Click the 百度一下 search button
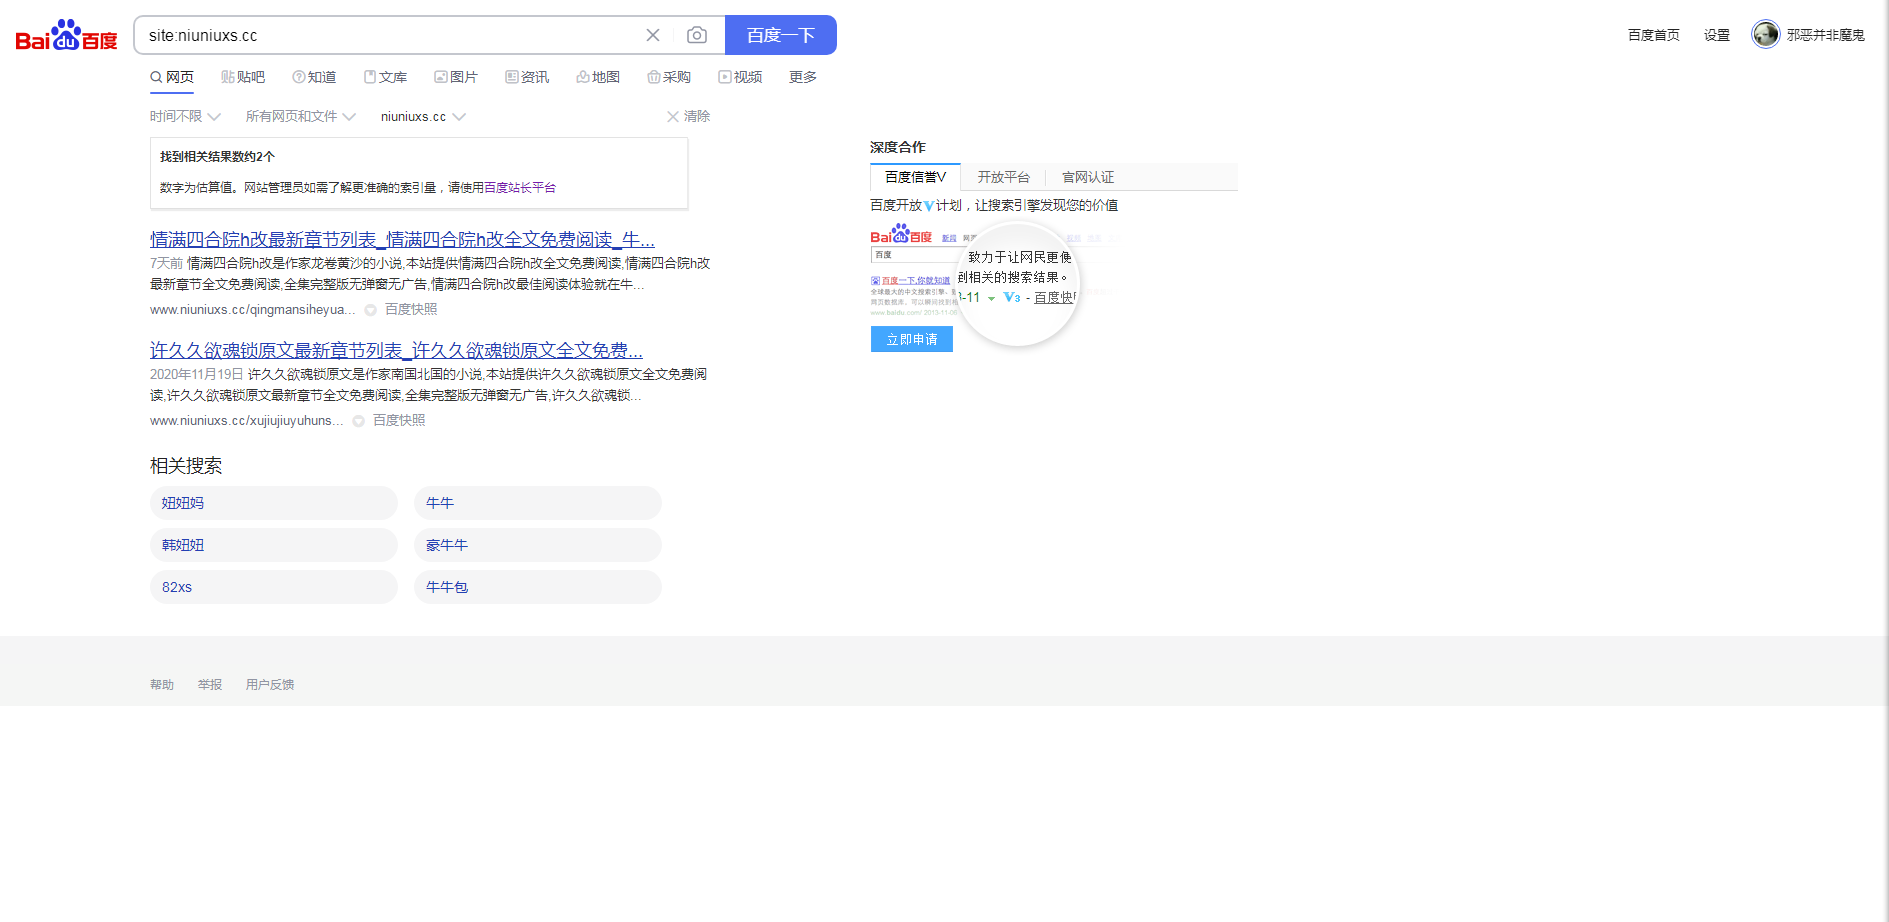This screenshot has height=922, width=1889. (x=781, y=35)
